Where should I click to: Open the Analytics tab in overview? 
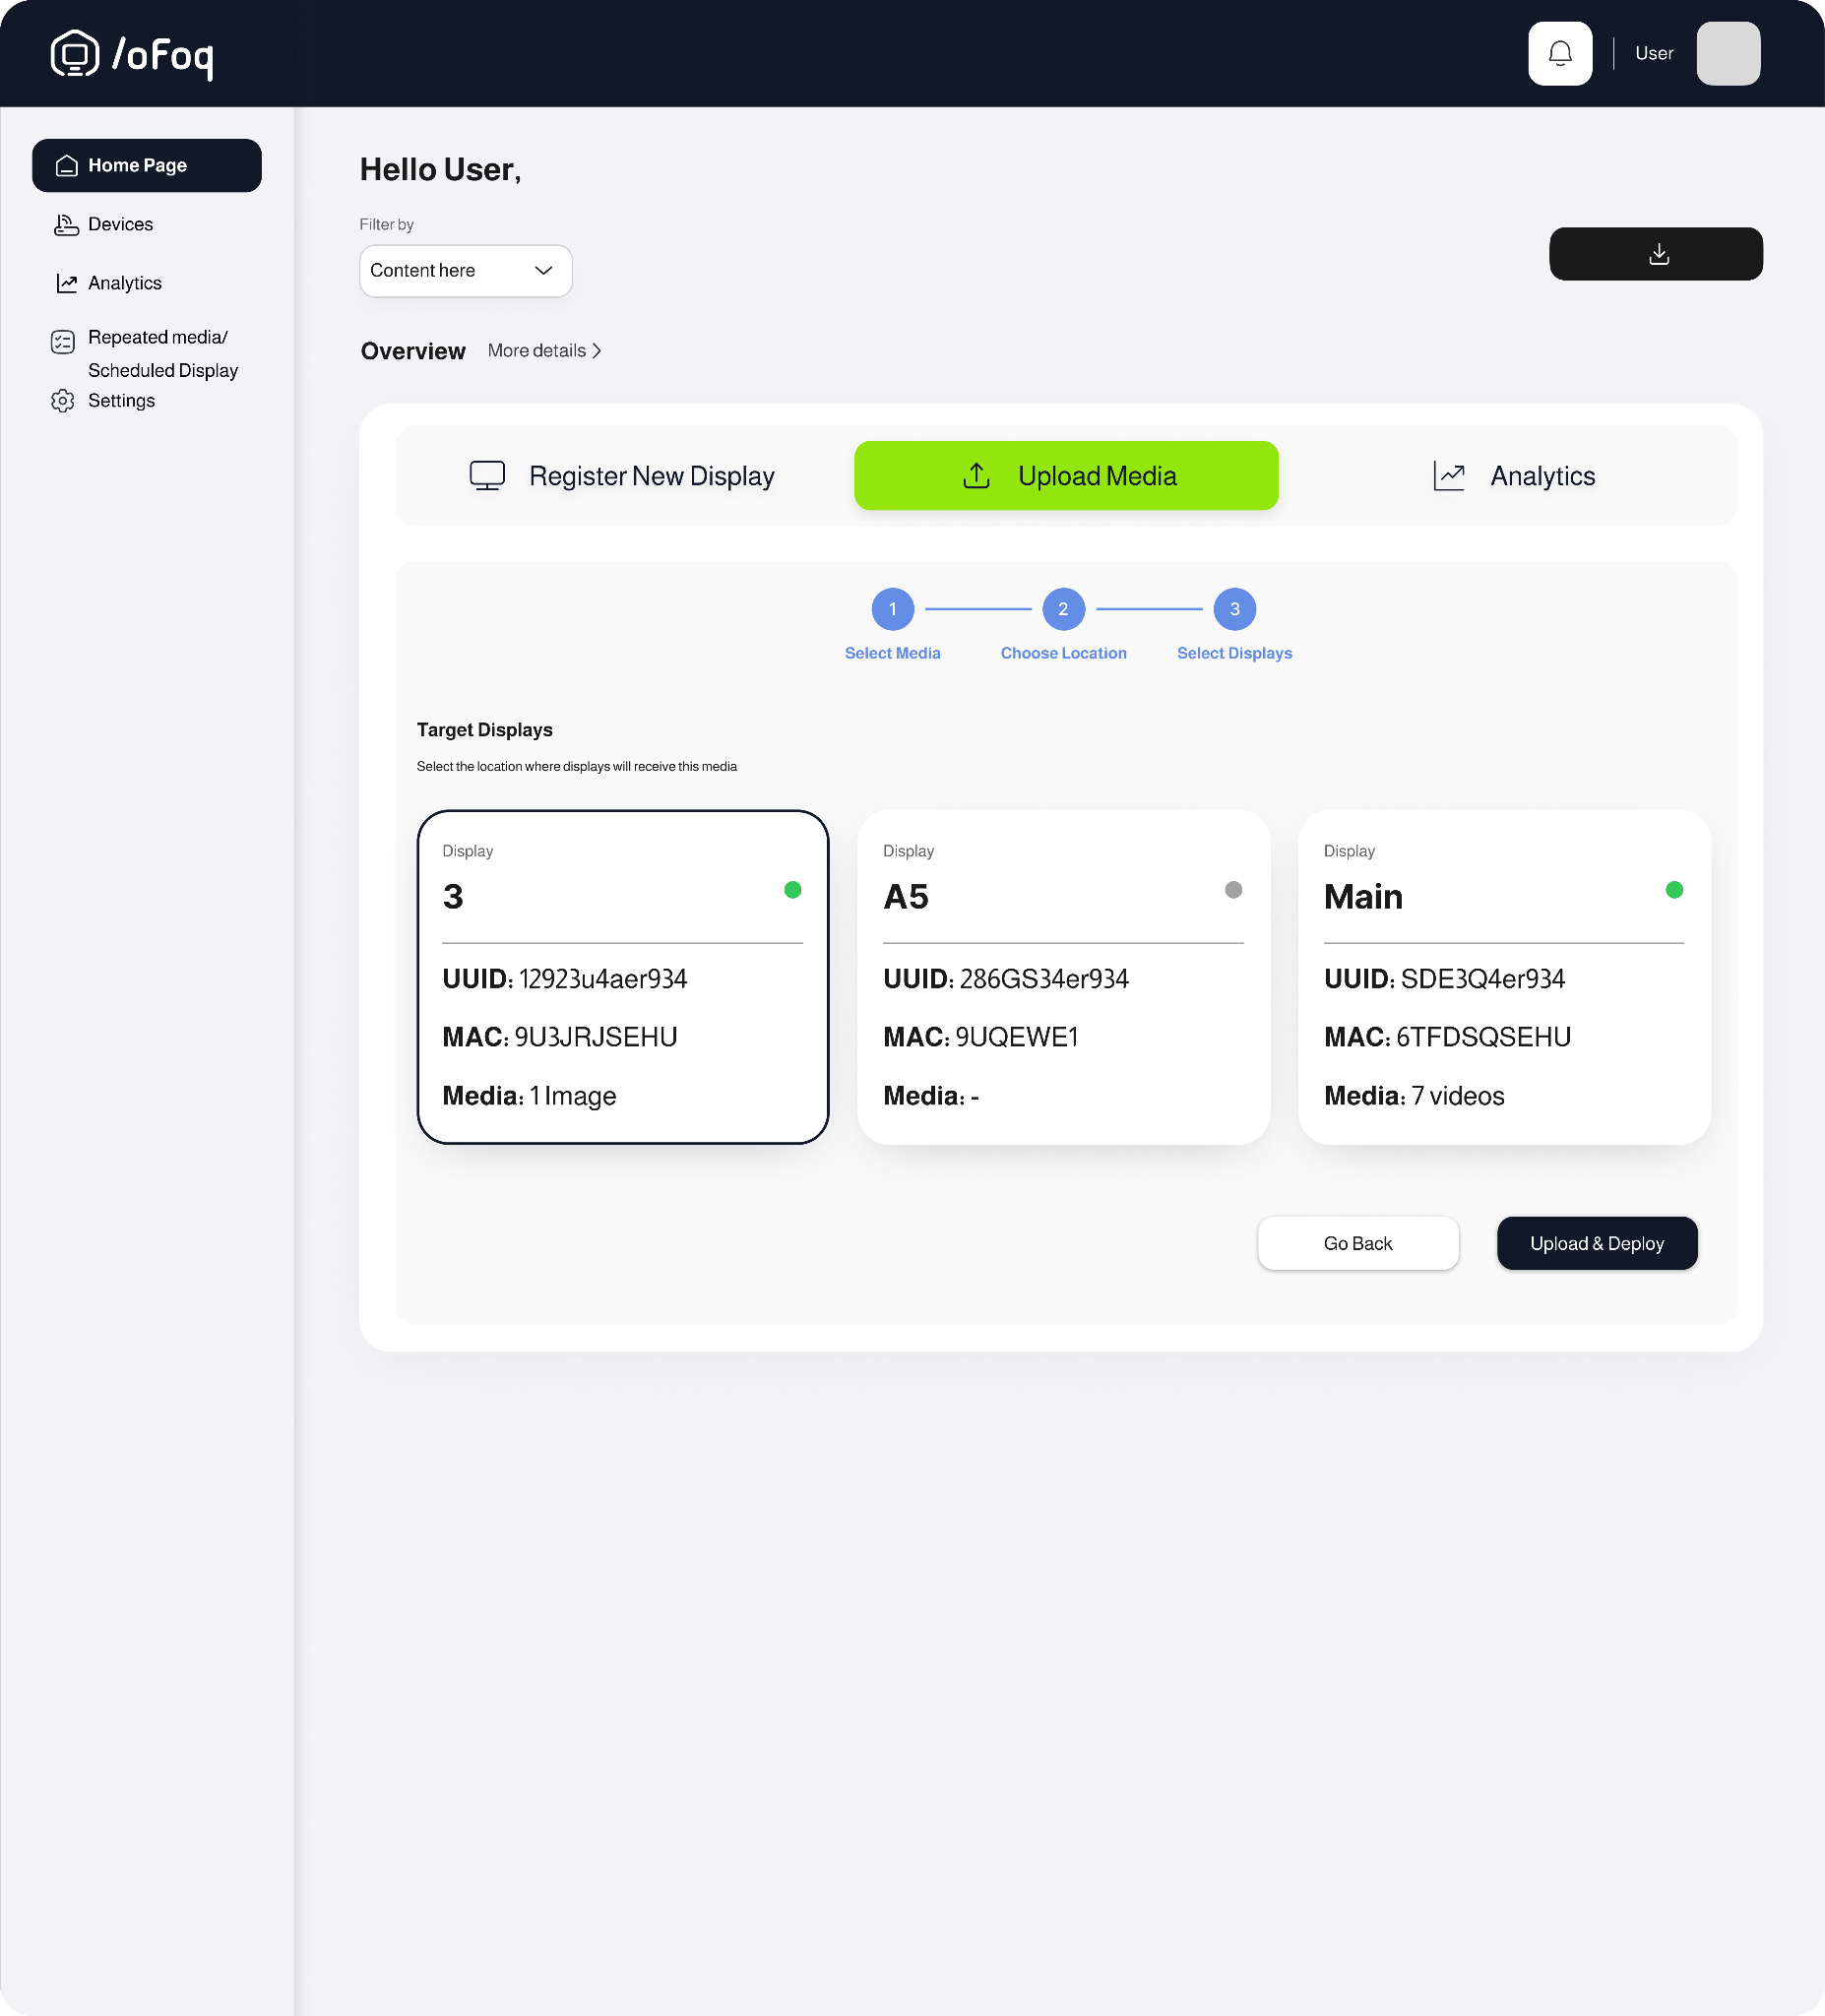(1513, 476)
